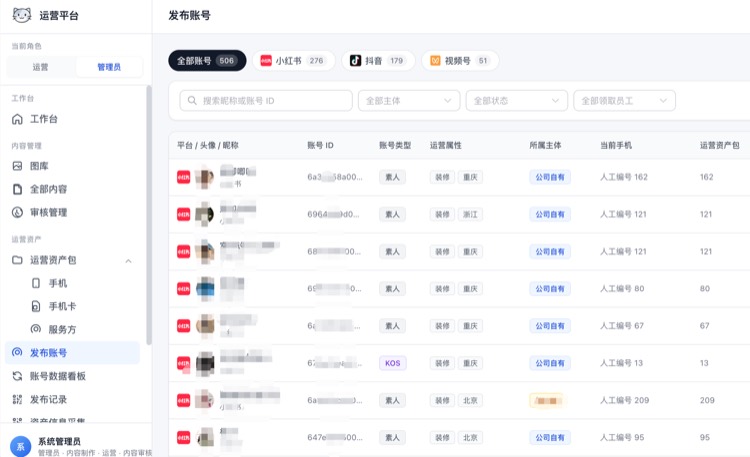Click the 账号数据看板 refresh icon
This screenshot has height=457, width=750.
click(17, 376)
